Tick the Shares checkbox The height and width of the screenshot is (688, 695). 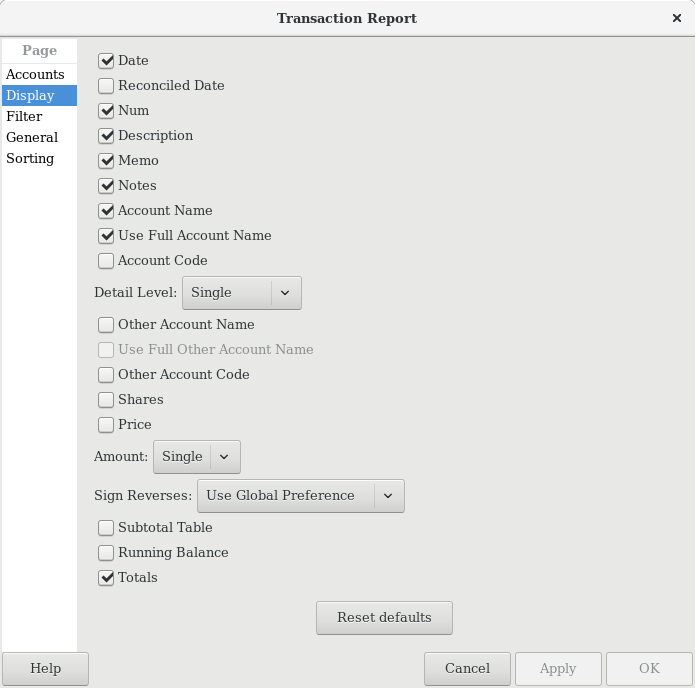pos(106,400)
